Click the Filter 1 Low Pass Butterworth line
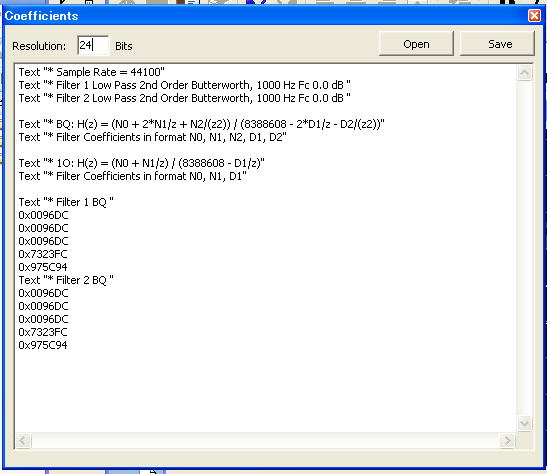The image size is (547, 474). coord(185,85)
